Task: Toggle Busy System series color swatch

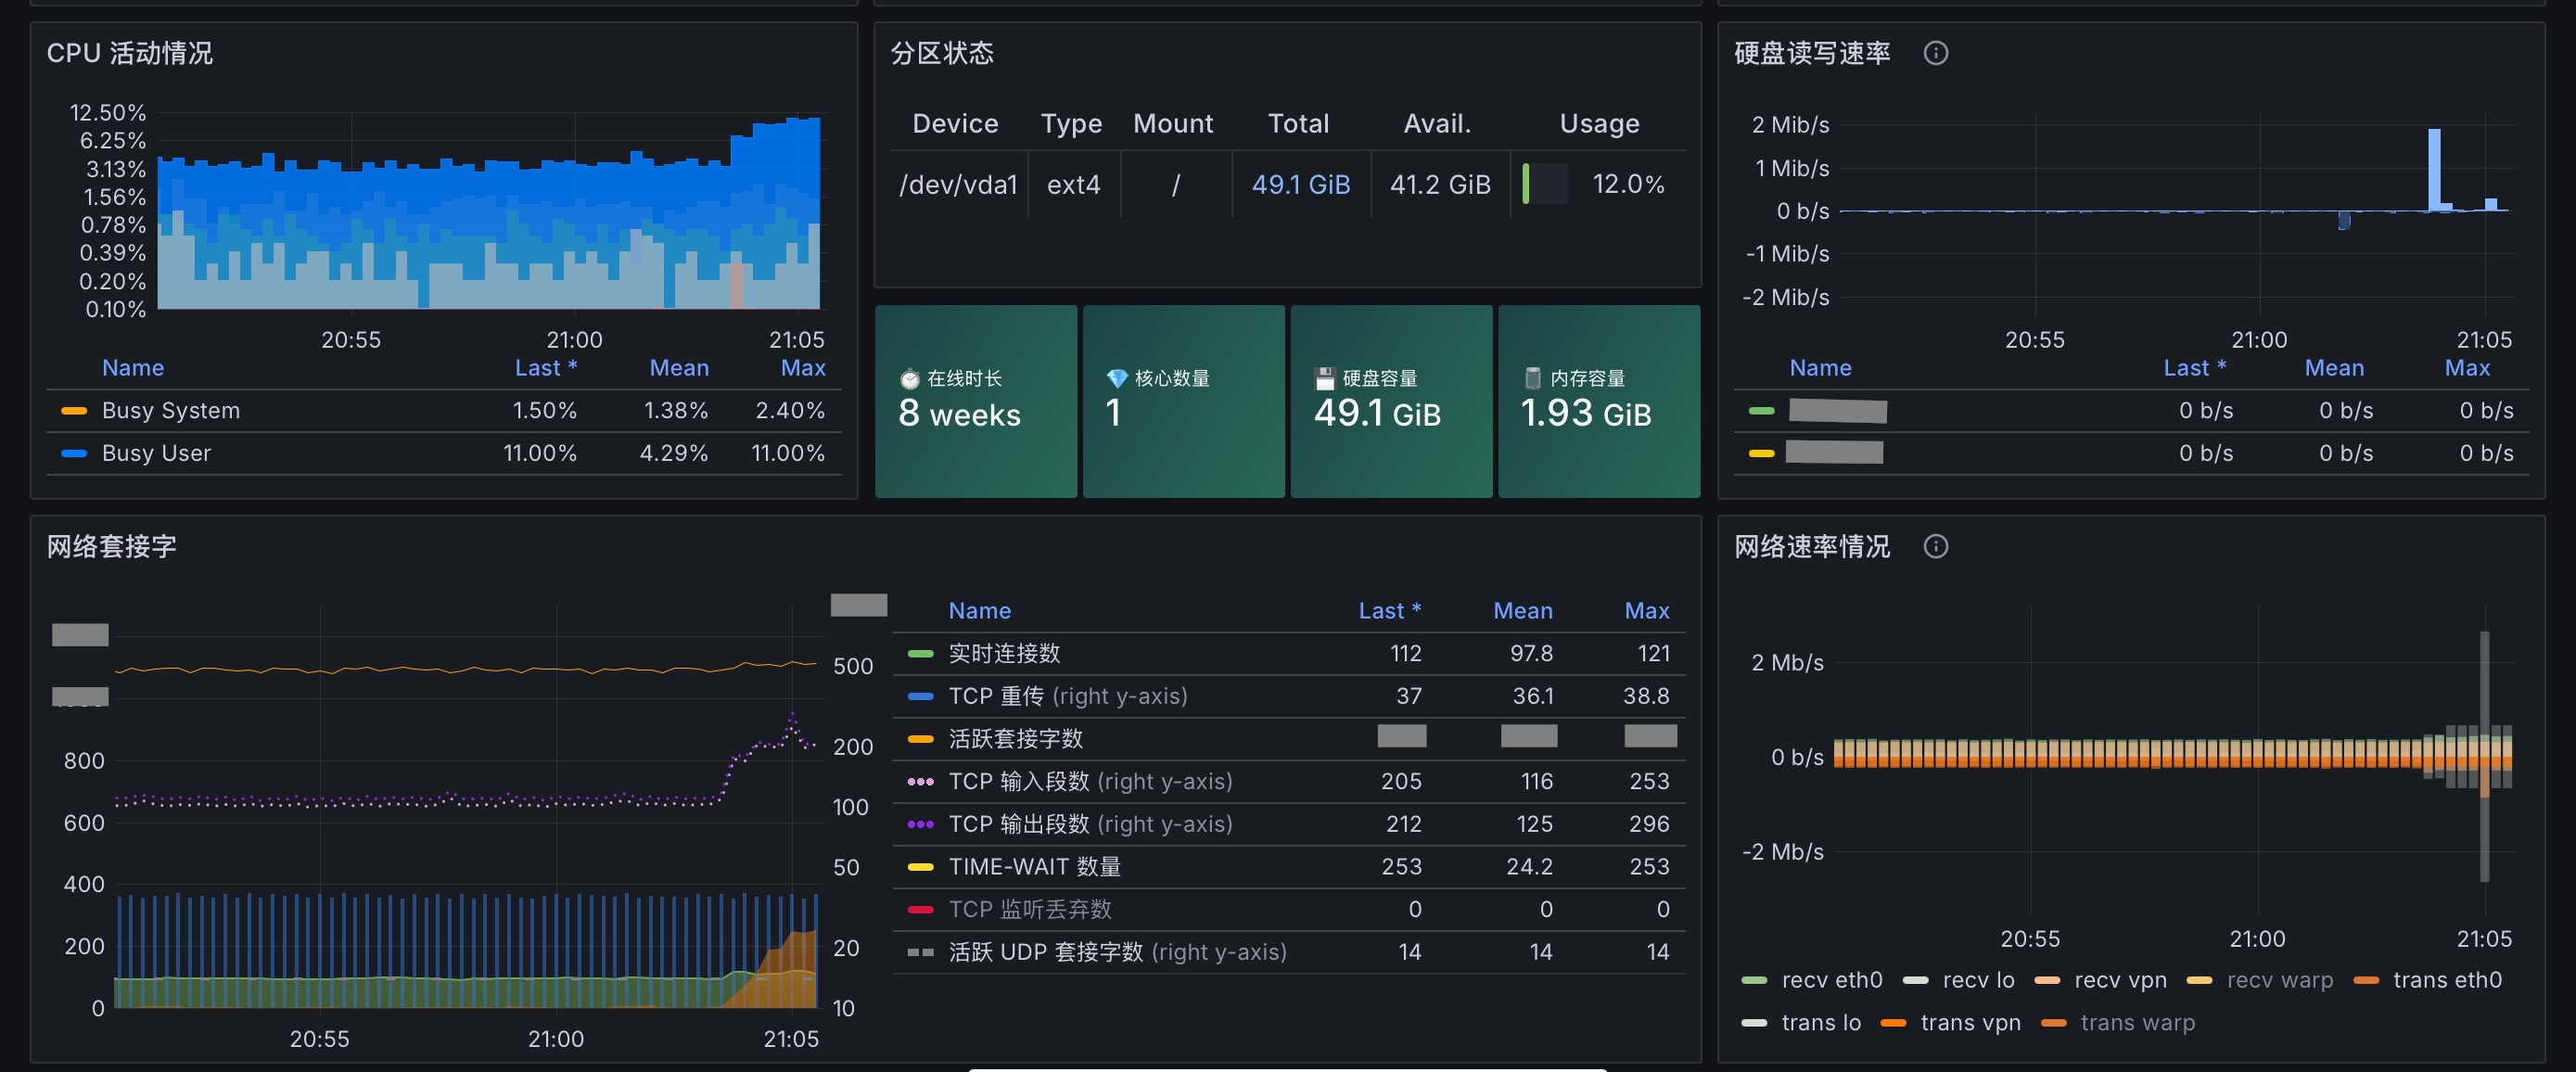Action: click(x=74, y=411)
